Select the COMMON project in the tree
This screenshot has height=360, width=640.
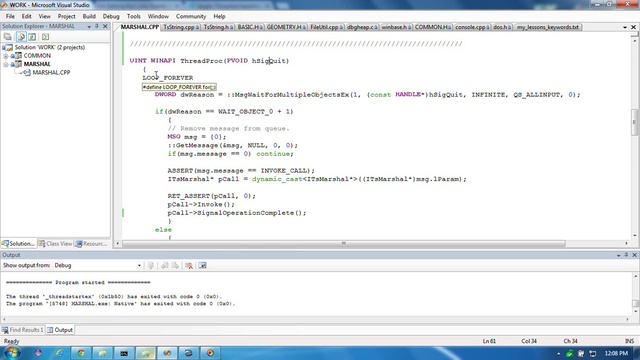[37, 56]
